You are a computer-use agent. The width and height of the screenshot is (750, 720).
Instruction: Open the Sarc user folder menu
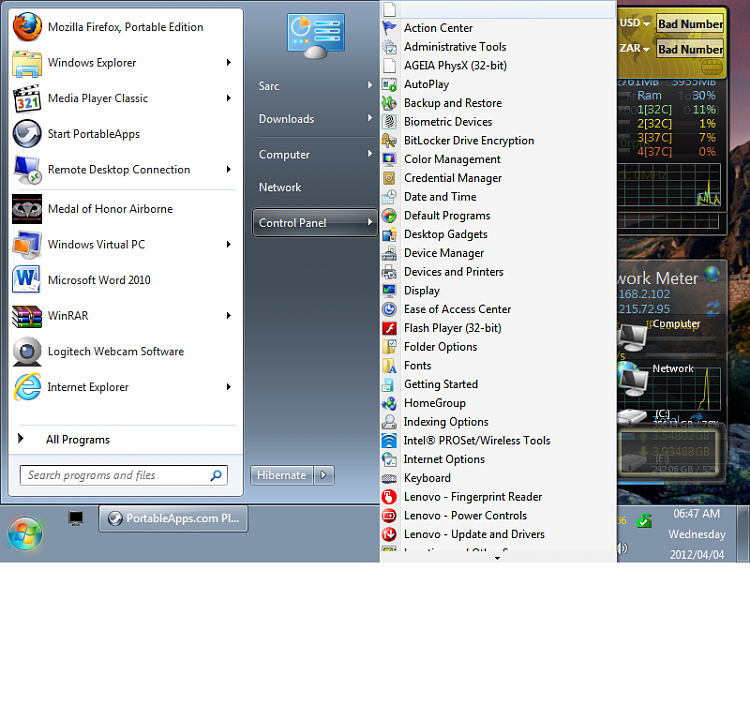315,86
